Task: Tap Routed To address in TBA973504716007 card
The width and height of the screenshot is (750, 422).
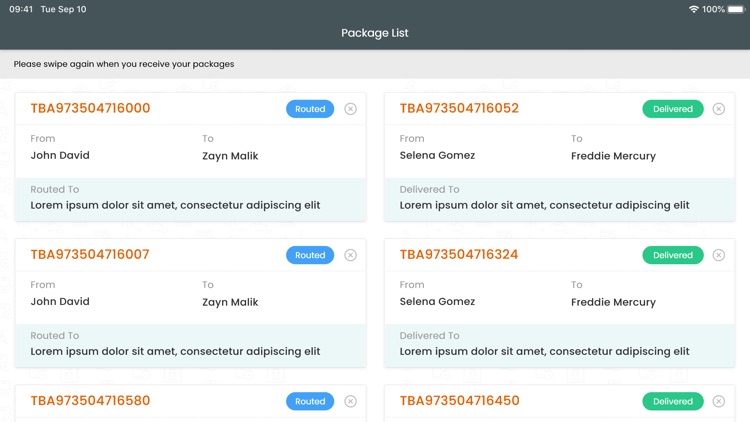Action: [x=175, y=351]
